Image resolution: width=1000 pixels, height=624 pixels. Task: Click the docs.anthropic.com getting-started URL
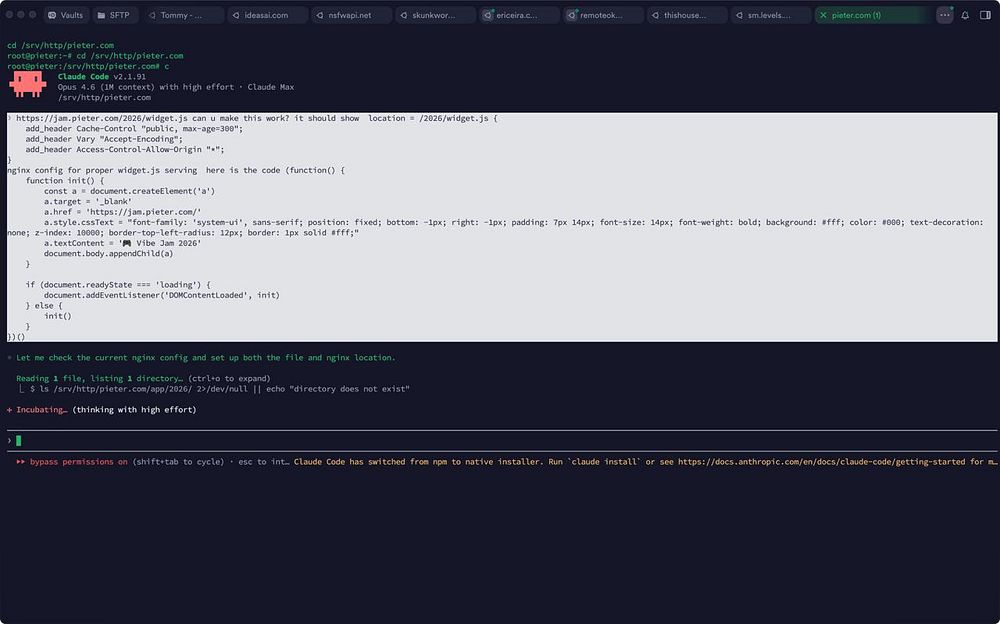coord(821,461)
